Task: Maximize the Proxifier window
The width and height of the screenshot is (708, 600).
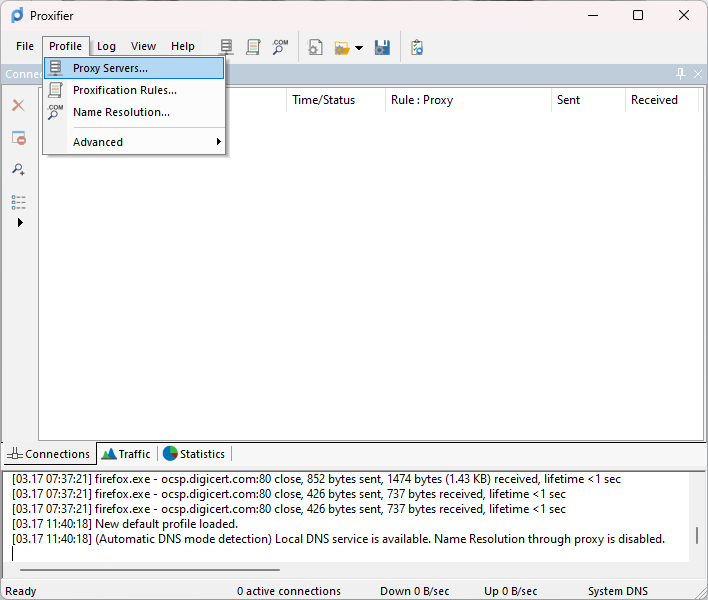Action: pyautogui.click(x=638, y=15)
